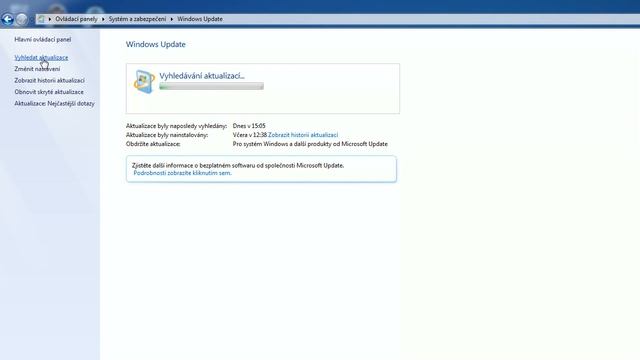Expand arrow before Ovládací panely breadcrumb

tap(50, 19)
